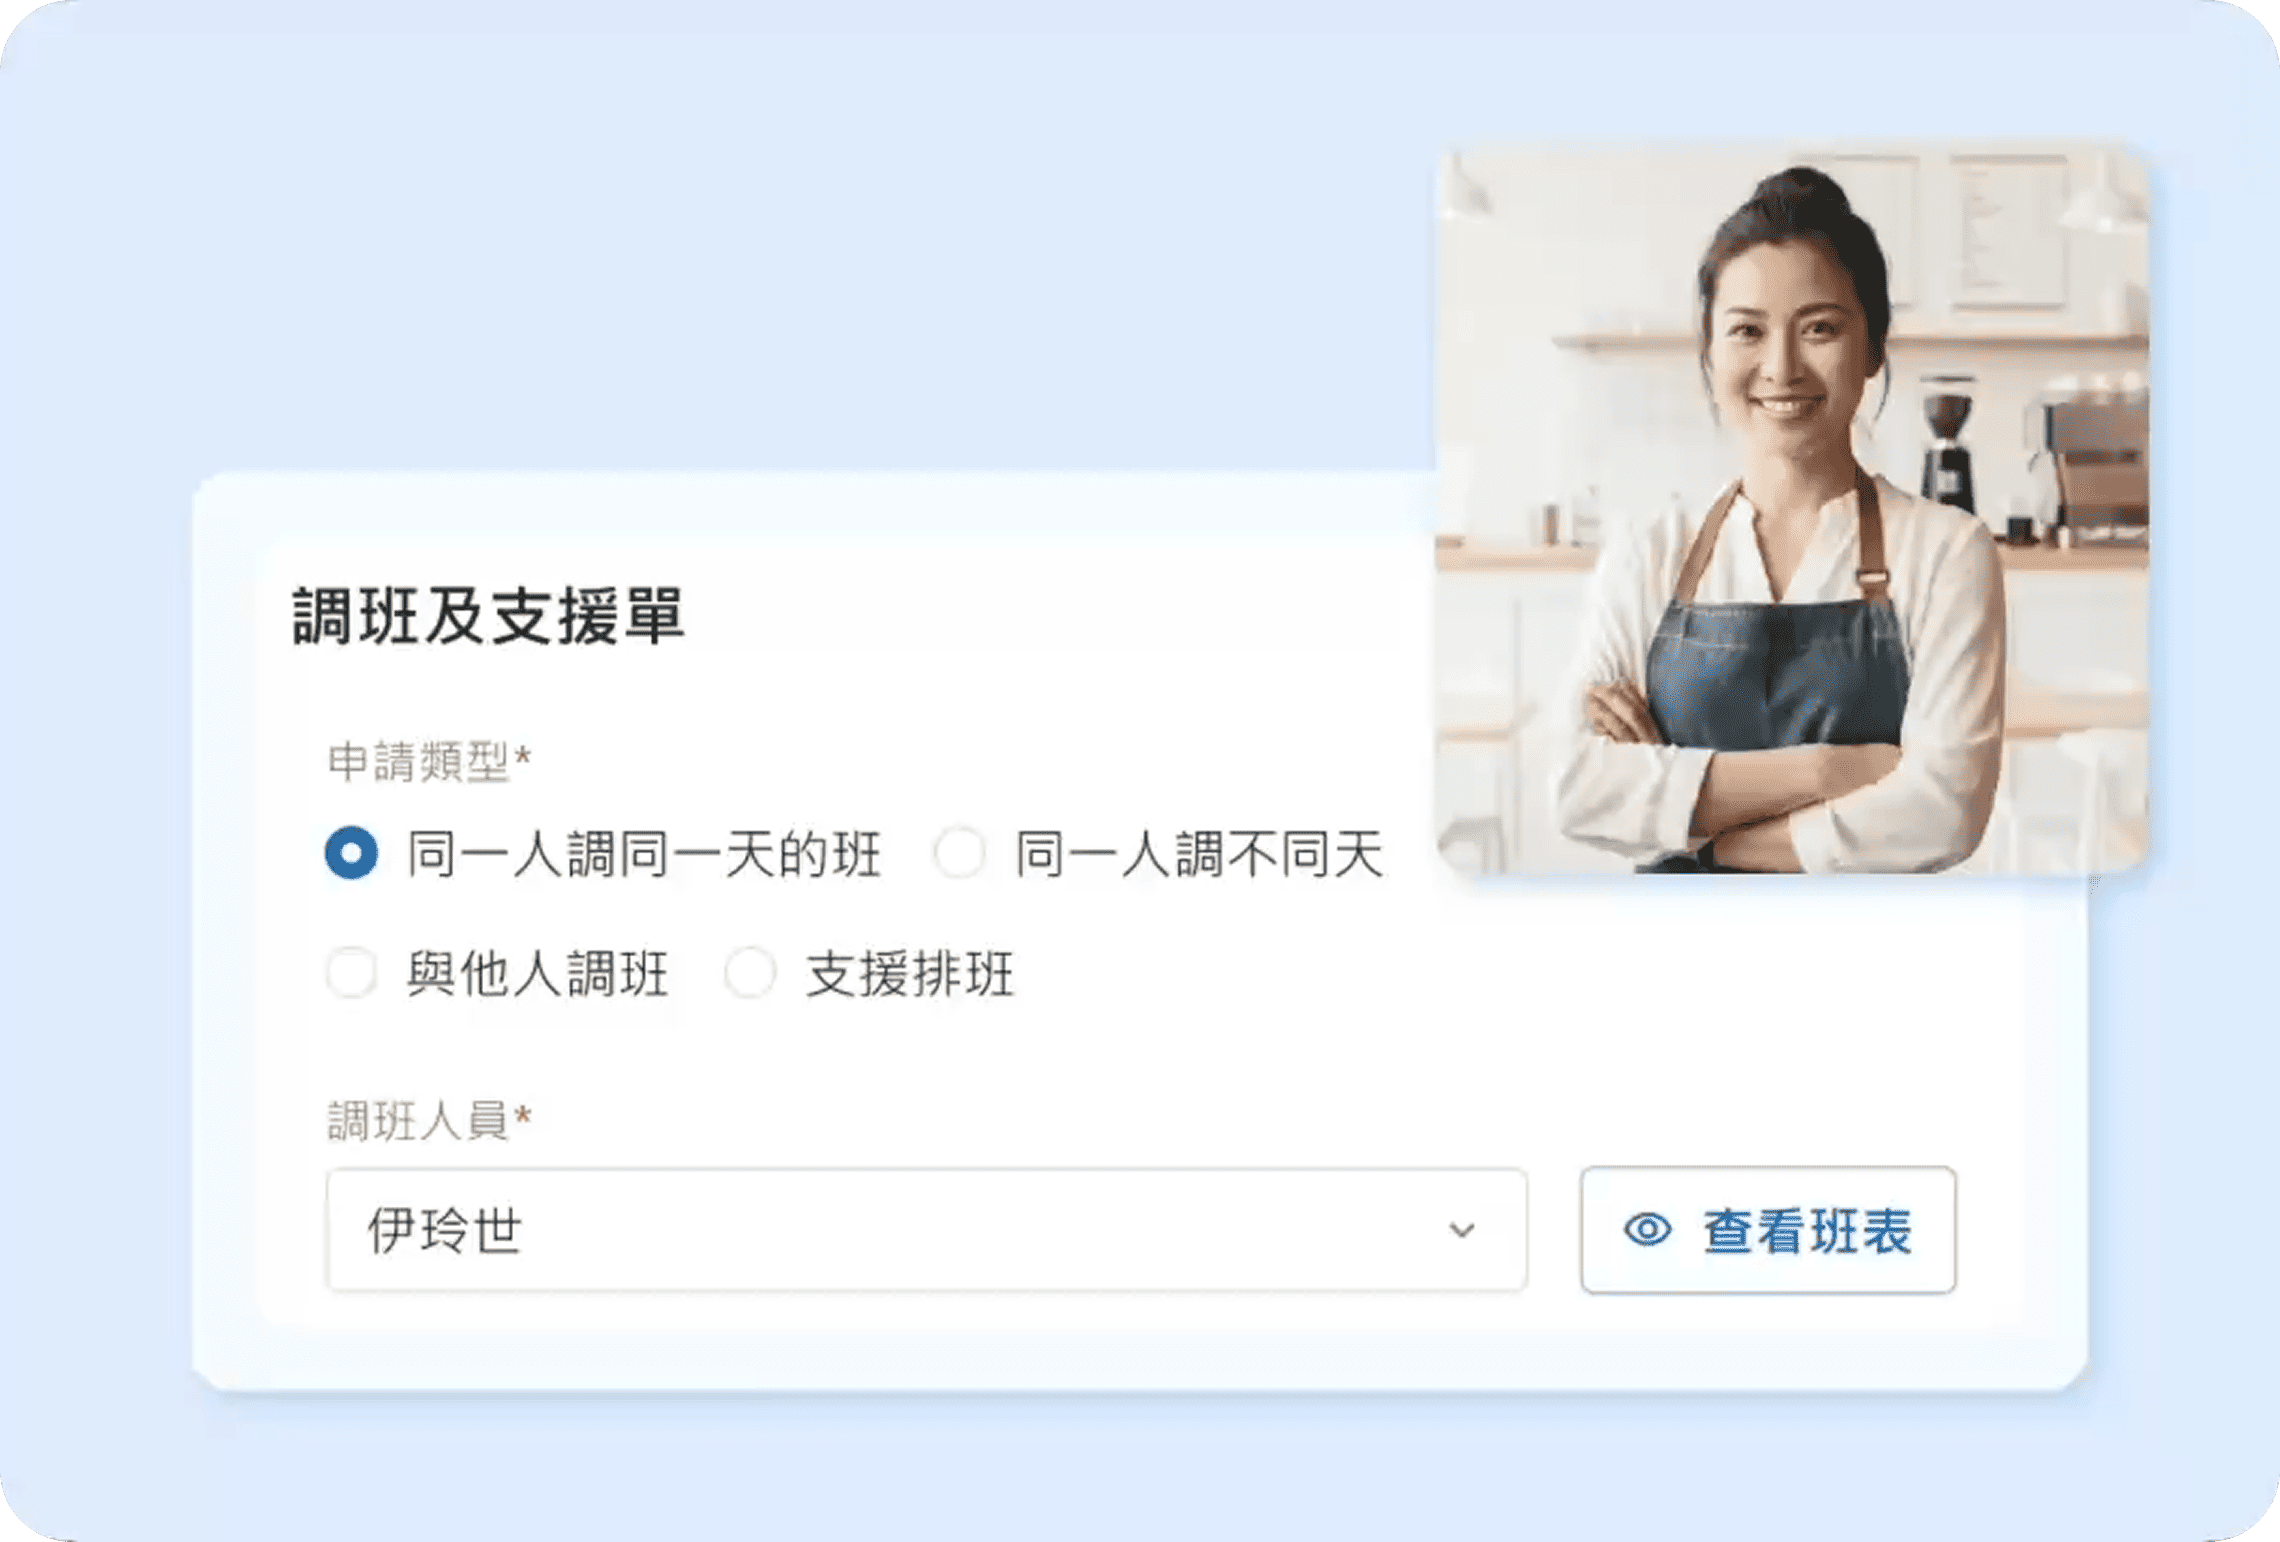Click the 查看班表 button
This screenshot has width=2280, height=1542.
click(1768, 1230)
